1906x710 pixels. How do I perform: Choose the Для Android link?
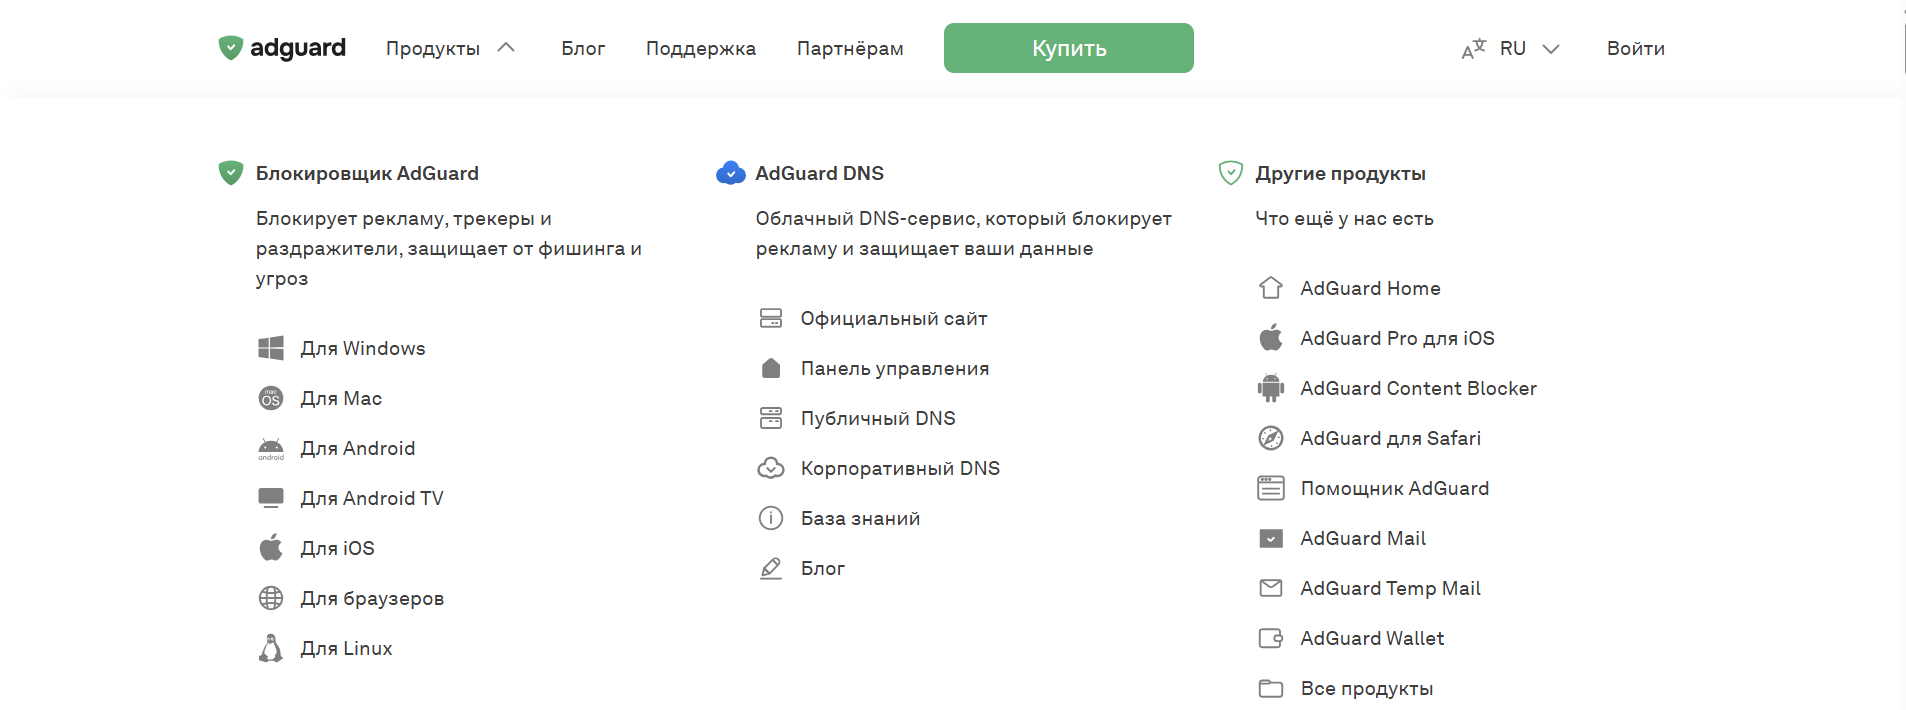click(358, 448)
